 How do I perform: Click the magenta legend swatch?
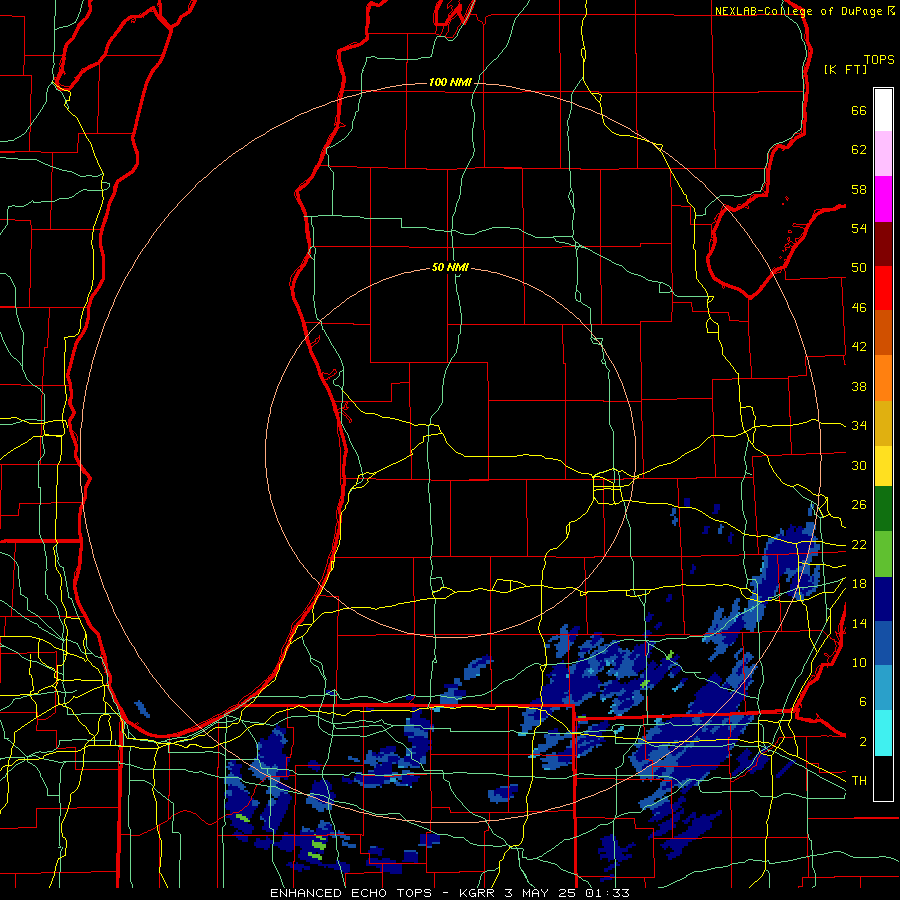pos(883,199)
